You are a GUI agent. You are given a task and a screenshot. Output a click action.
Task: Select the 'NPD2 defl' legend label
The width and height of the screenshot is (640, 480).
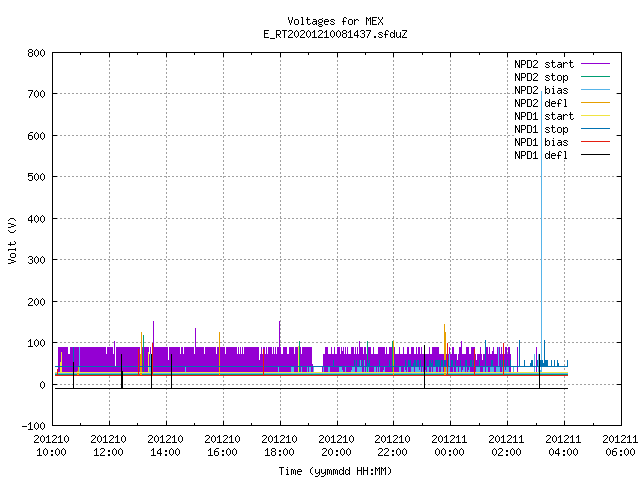tap(541, 103)
